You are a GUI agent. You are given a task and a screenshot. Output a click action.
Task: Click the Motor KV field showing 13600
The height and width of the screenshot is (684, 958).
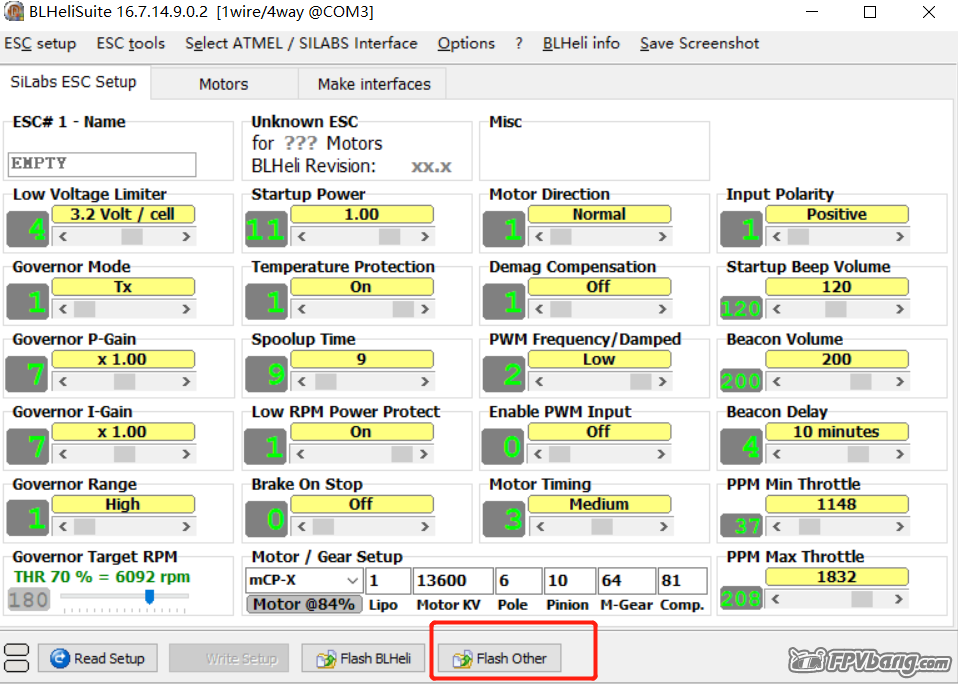[453, 580]
